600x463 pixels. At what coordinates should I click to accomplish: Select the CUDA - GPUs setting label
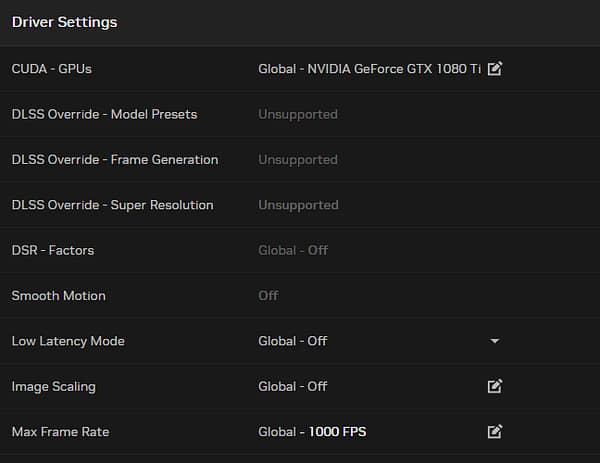pos(51,69)
